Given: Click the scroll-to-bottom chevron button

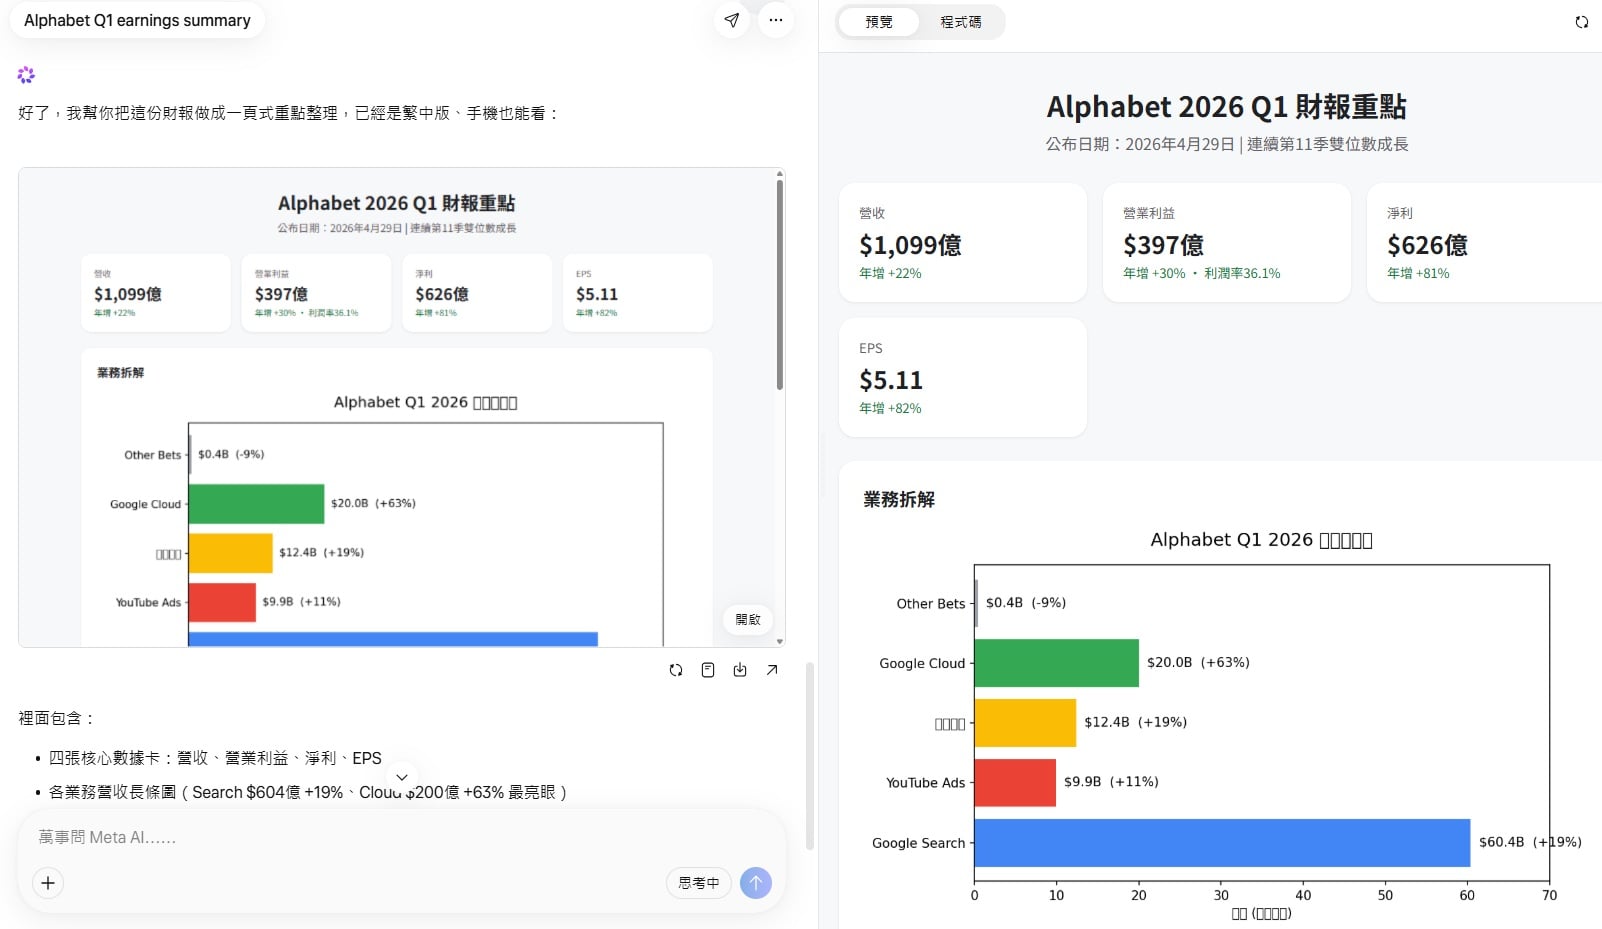Looking at the screenshot, I should point(402,777).
